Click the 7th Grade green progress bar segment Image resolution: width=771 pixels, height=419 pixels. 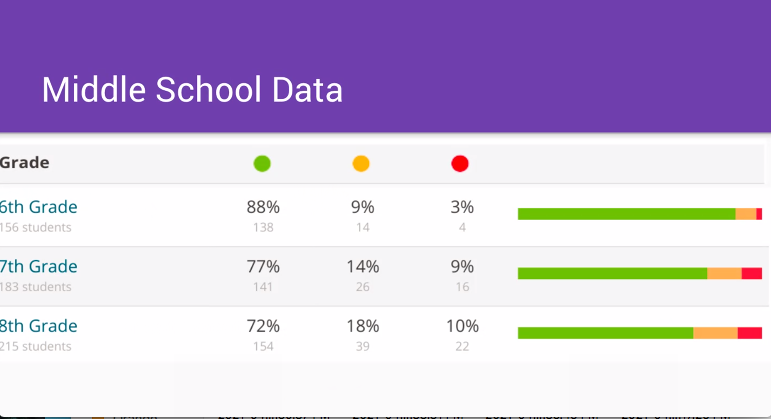[612, 273]
